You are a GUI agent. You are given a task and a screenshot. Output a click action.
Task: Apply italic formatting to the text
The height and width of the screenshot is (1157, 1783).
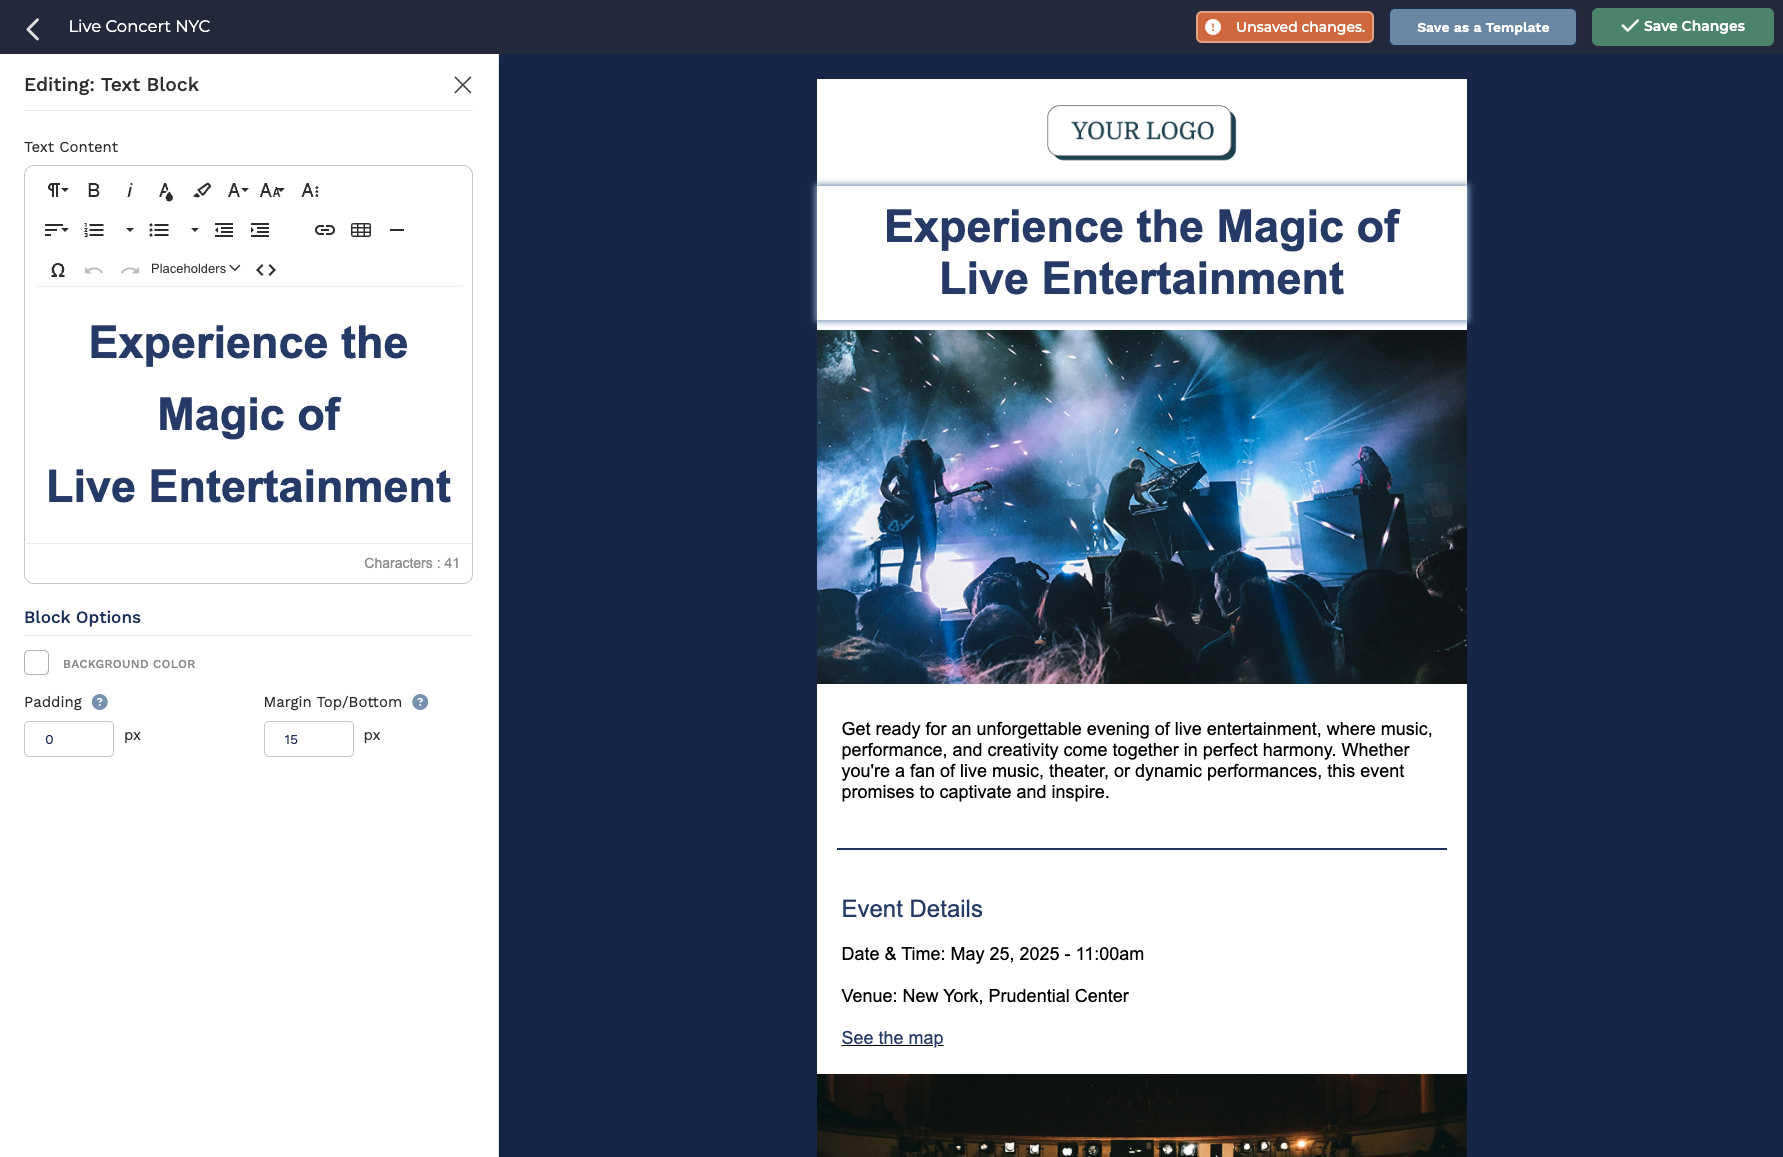click(x=129, y=190)
